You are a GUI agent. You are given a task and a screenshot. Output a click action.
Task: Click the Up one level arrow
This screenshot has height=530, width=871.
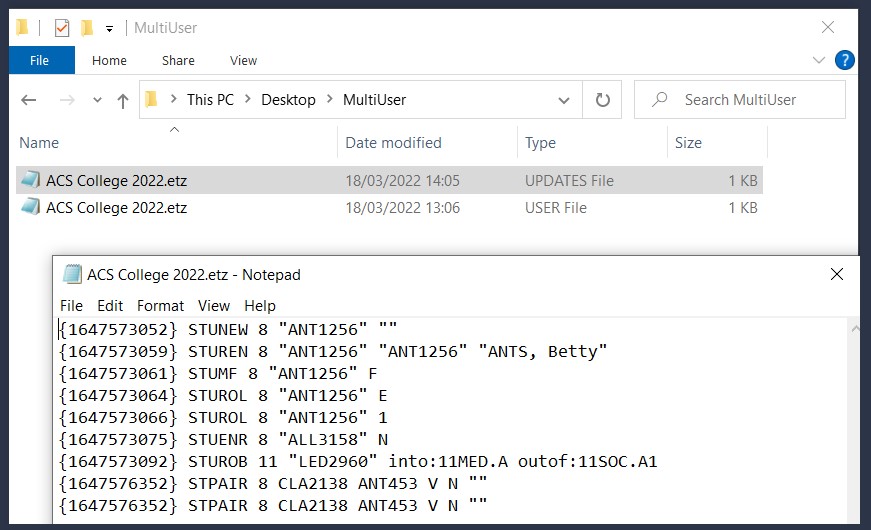[123, 101]
